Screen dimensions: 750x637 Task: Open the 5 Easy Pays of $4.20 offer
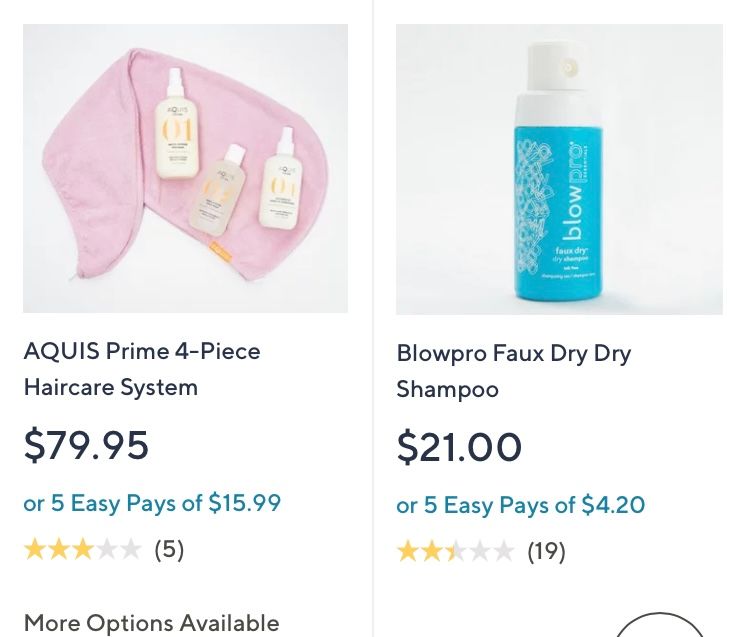pos(520,505)
